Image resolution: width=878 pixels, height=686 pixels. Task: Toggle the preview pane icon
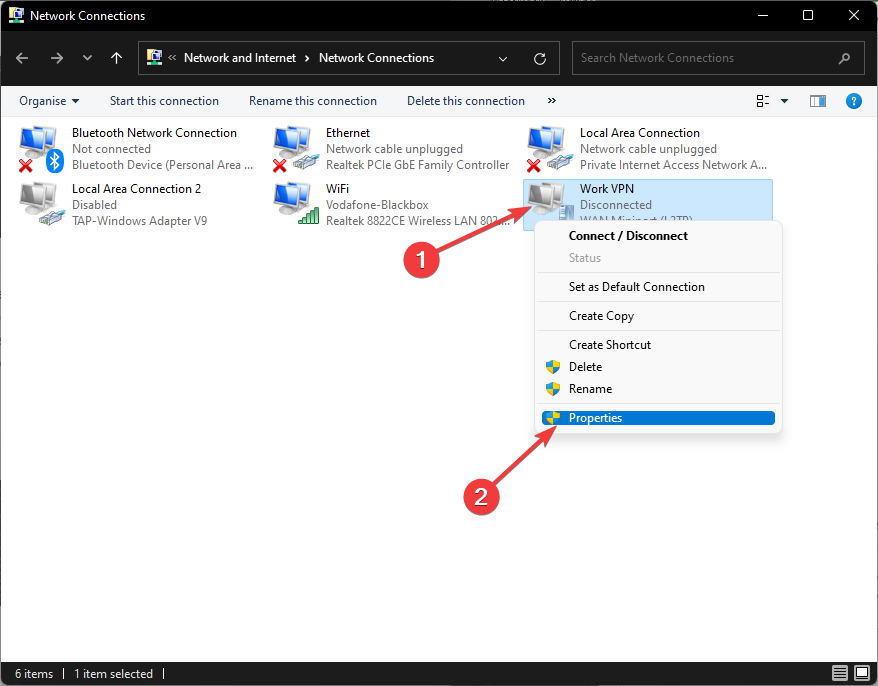click(x=818, y=101)
